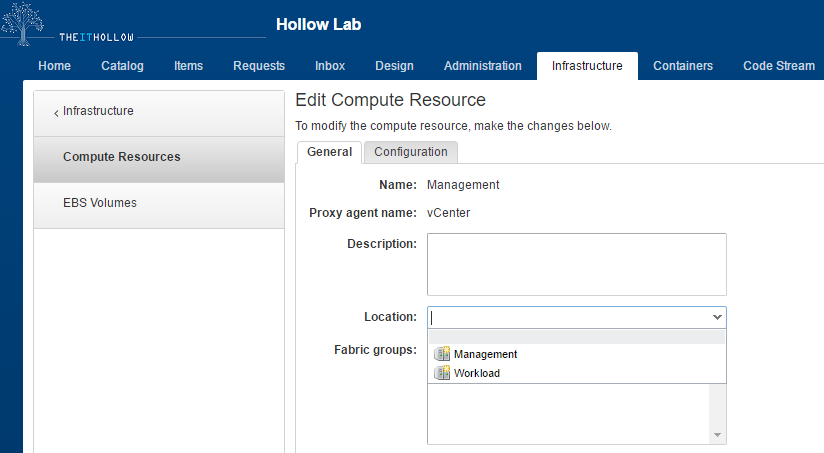Switch to the Configuration tab

pyautogui.click(x=410, y=152)
